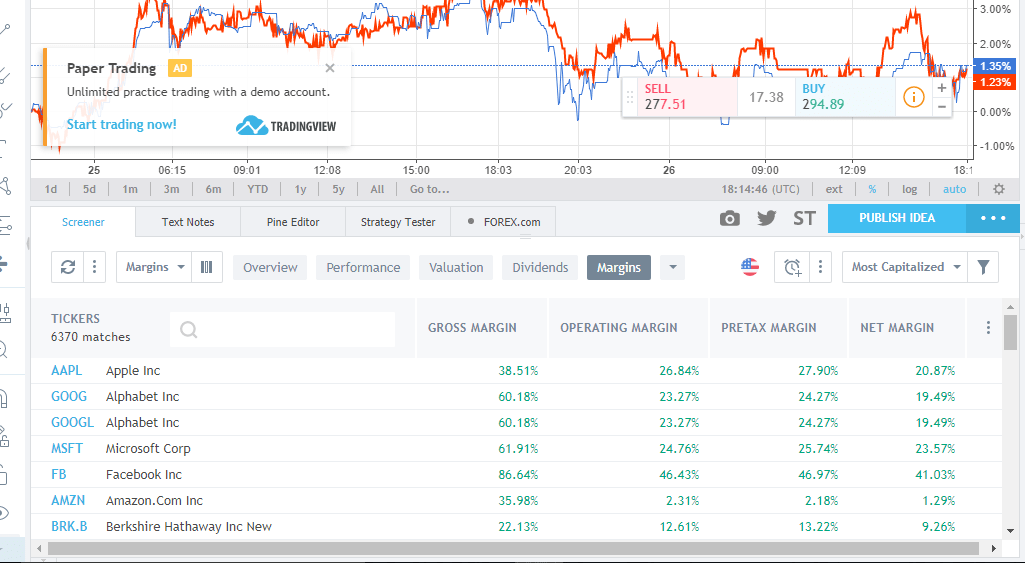This screenshot has height=563, width=1025.
Task: Click the SELL 277.51 button
Action: pos(687,97)
